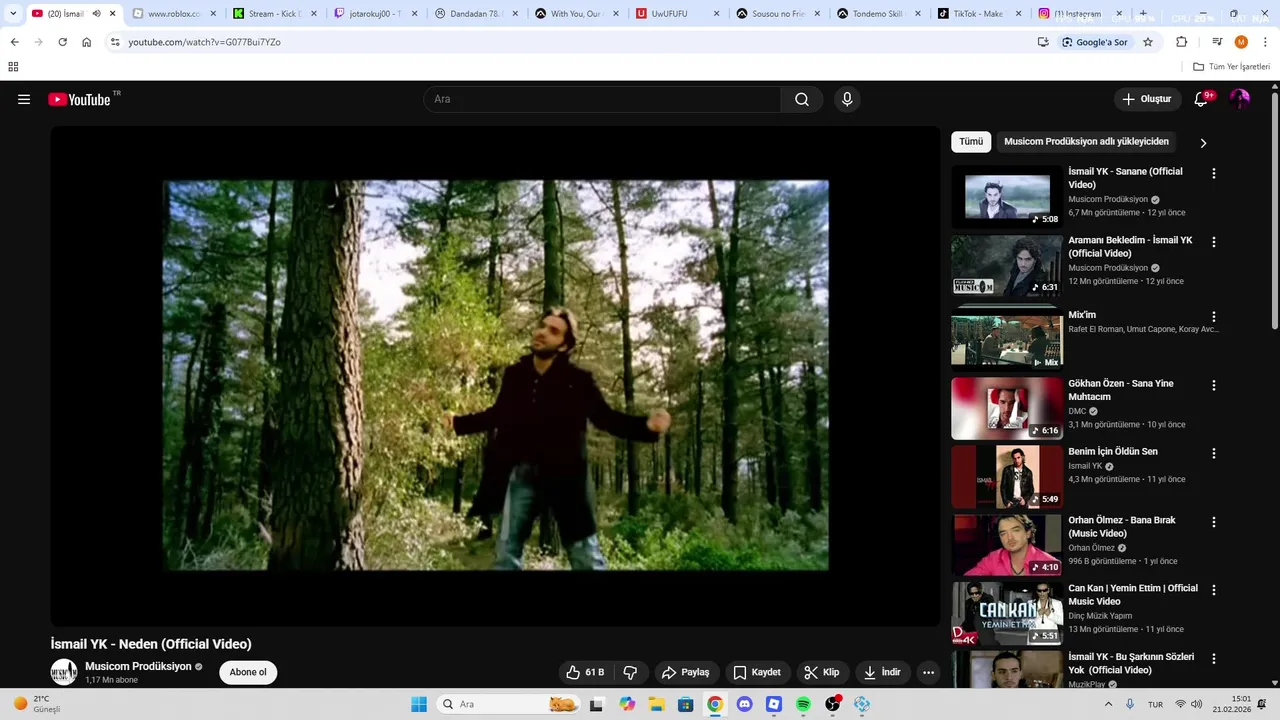
Task: Open the Chrome tab search dropdown
Action: coord(13,14)
